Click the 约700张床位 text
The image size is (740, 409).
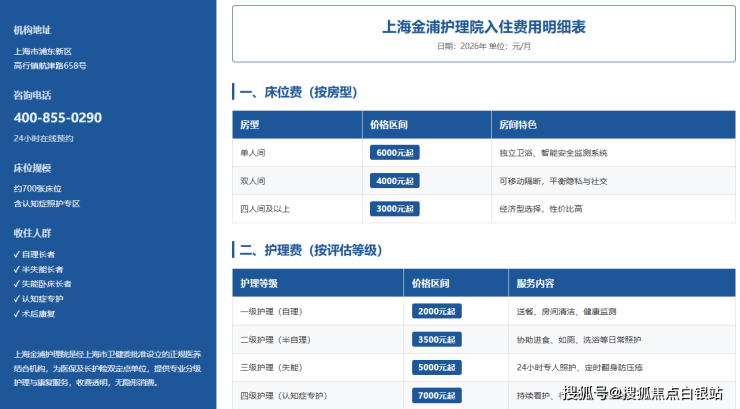click(x=38, y=189)
